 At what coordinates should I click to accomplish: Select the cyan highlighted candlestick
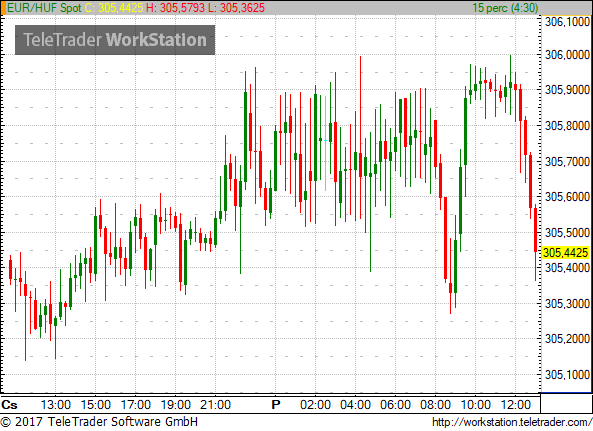325,143
